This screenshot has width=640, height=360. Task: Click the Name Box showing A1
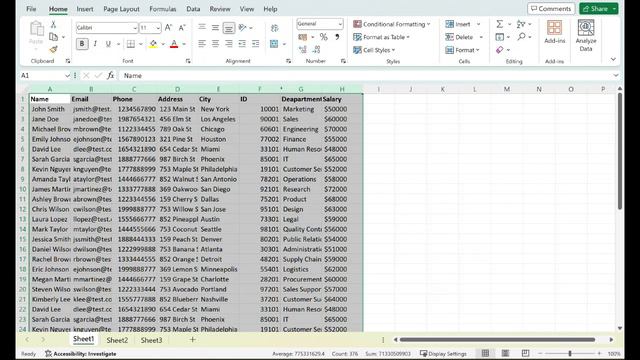[45, 76]
